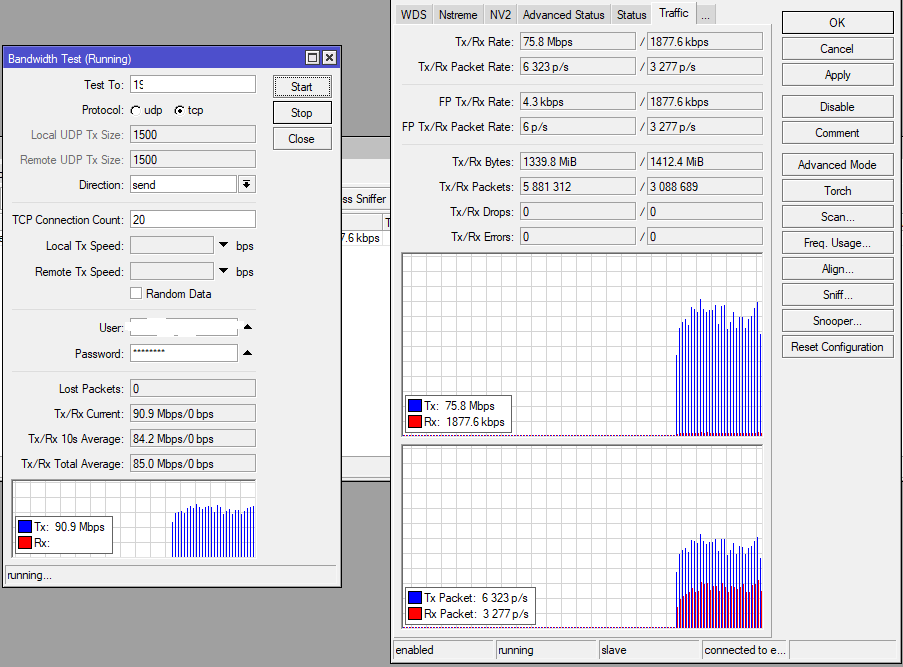Click the 'slave' status bar entry

[650, 650]
